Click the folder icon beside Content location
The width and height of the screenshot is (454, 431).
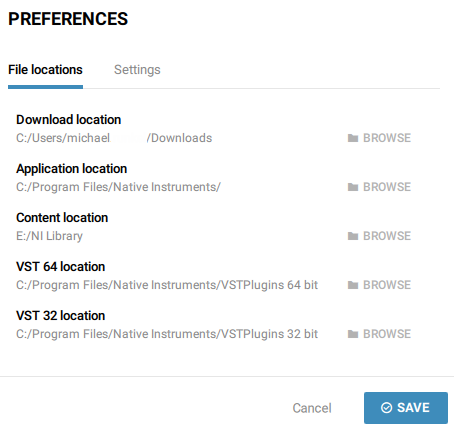coord(353,236)
